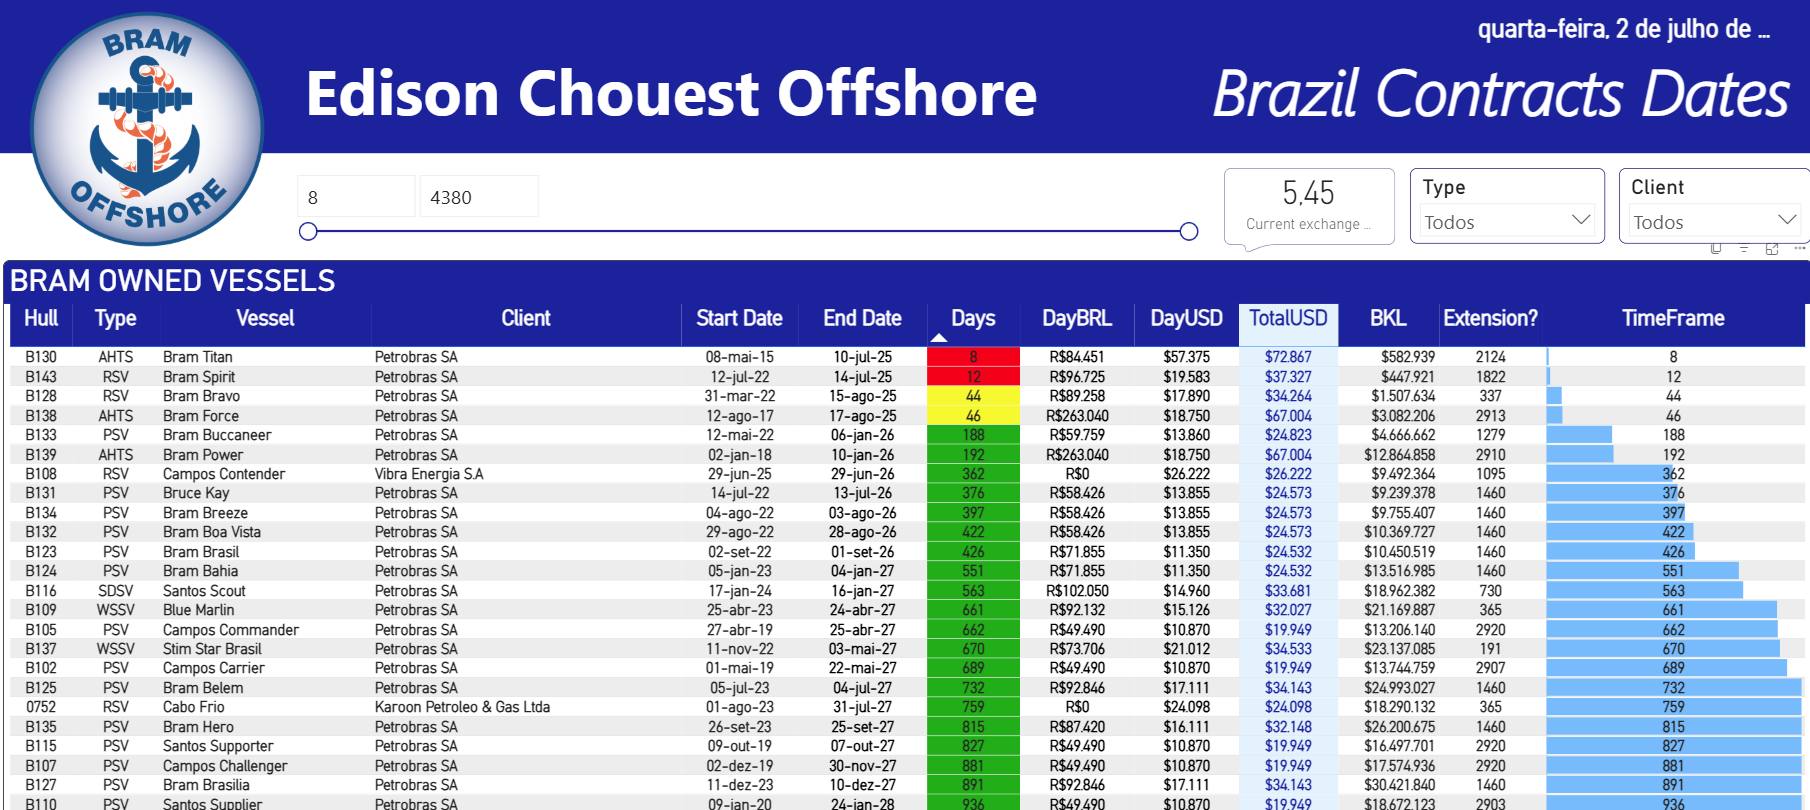Viewport: 1810px width, 810px height.
Task: Sort table by DayBRL column header
Action: [x=1077, y=318]
